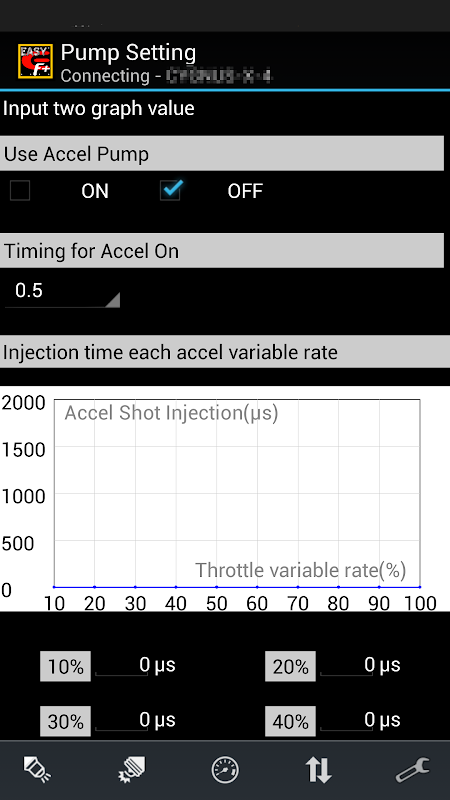Image resolution: width=450 pixels, height=800 pixels.
Task: Tap the Easy F+ app logo icon
Action: 35,61
